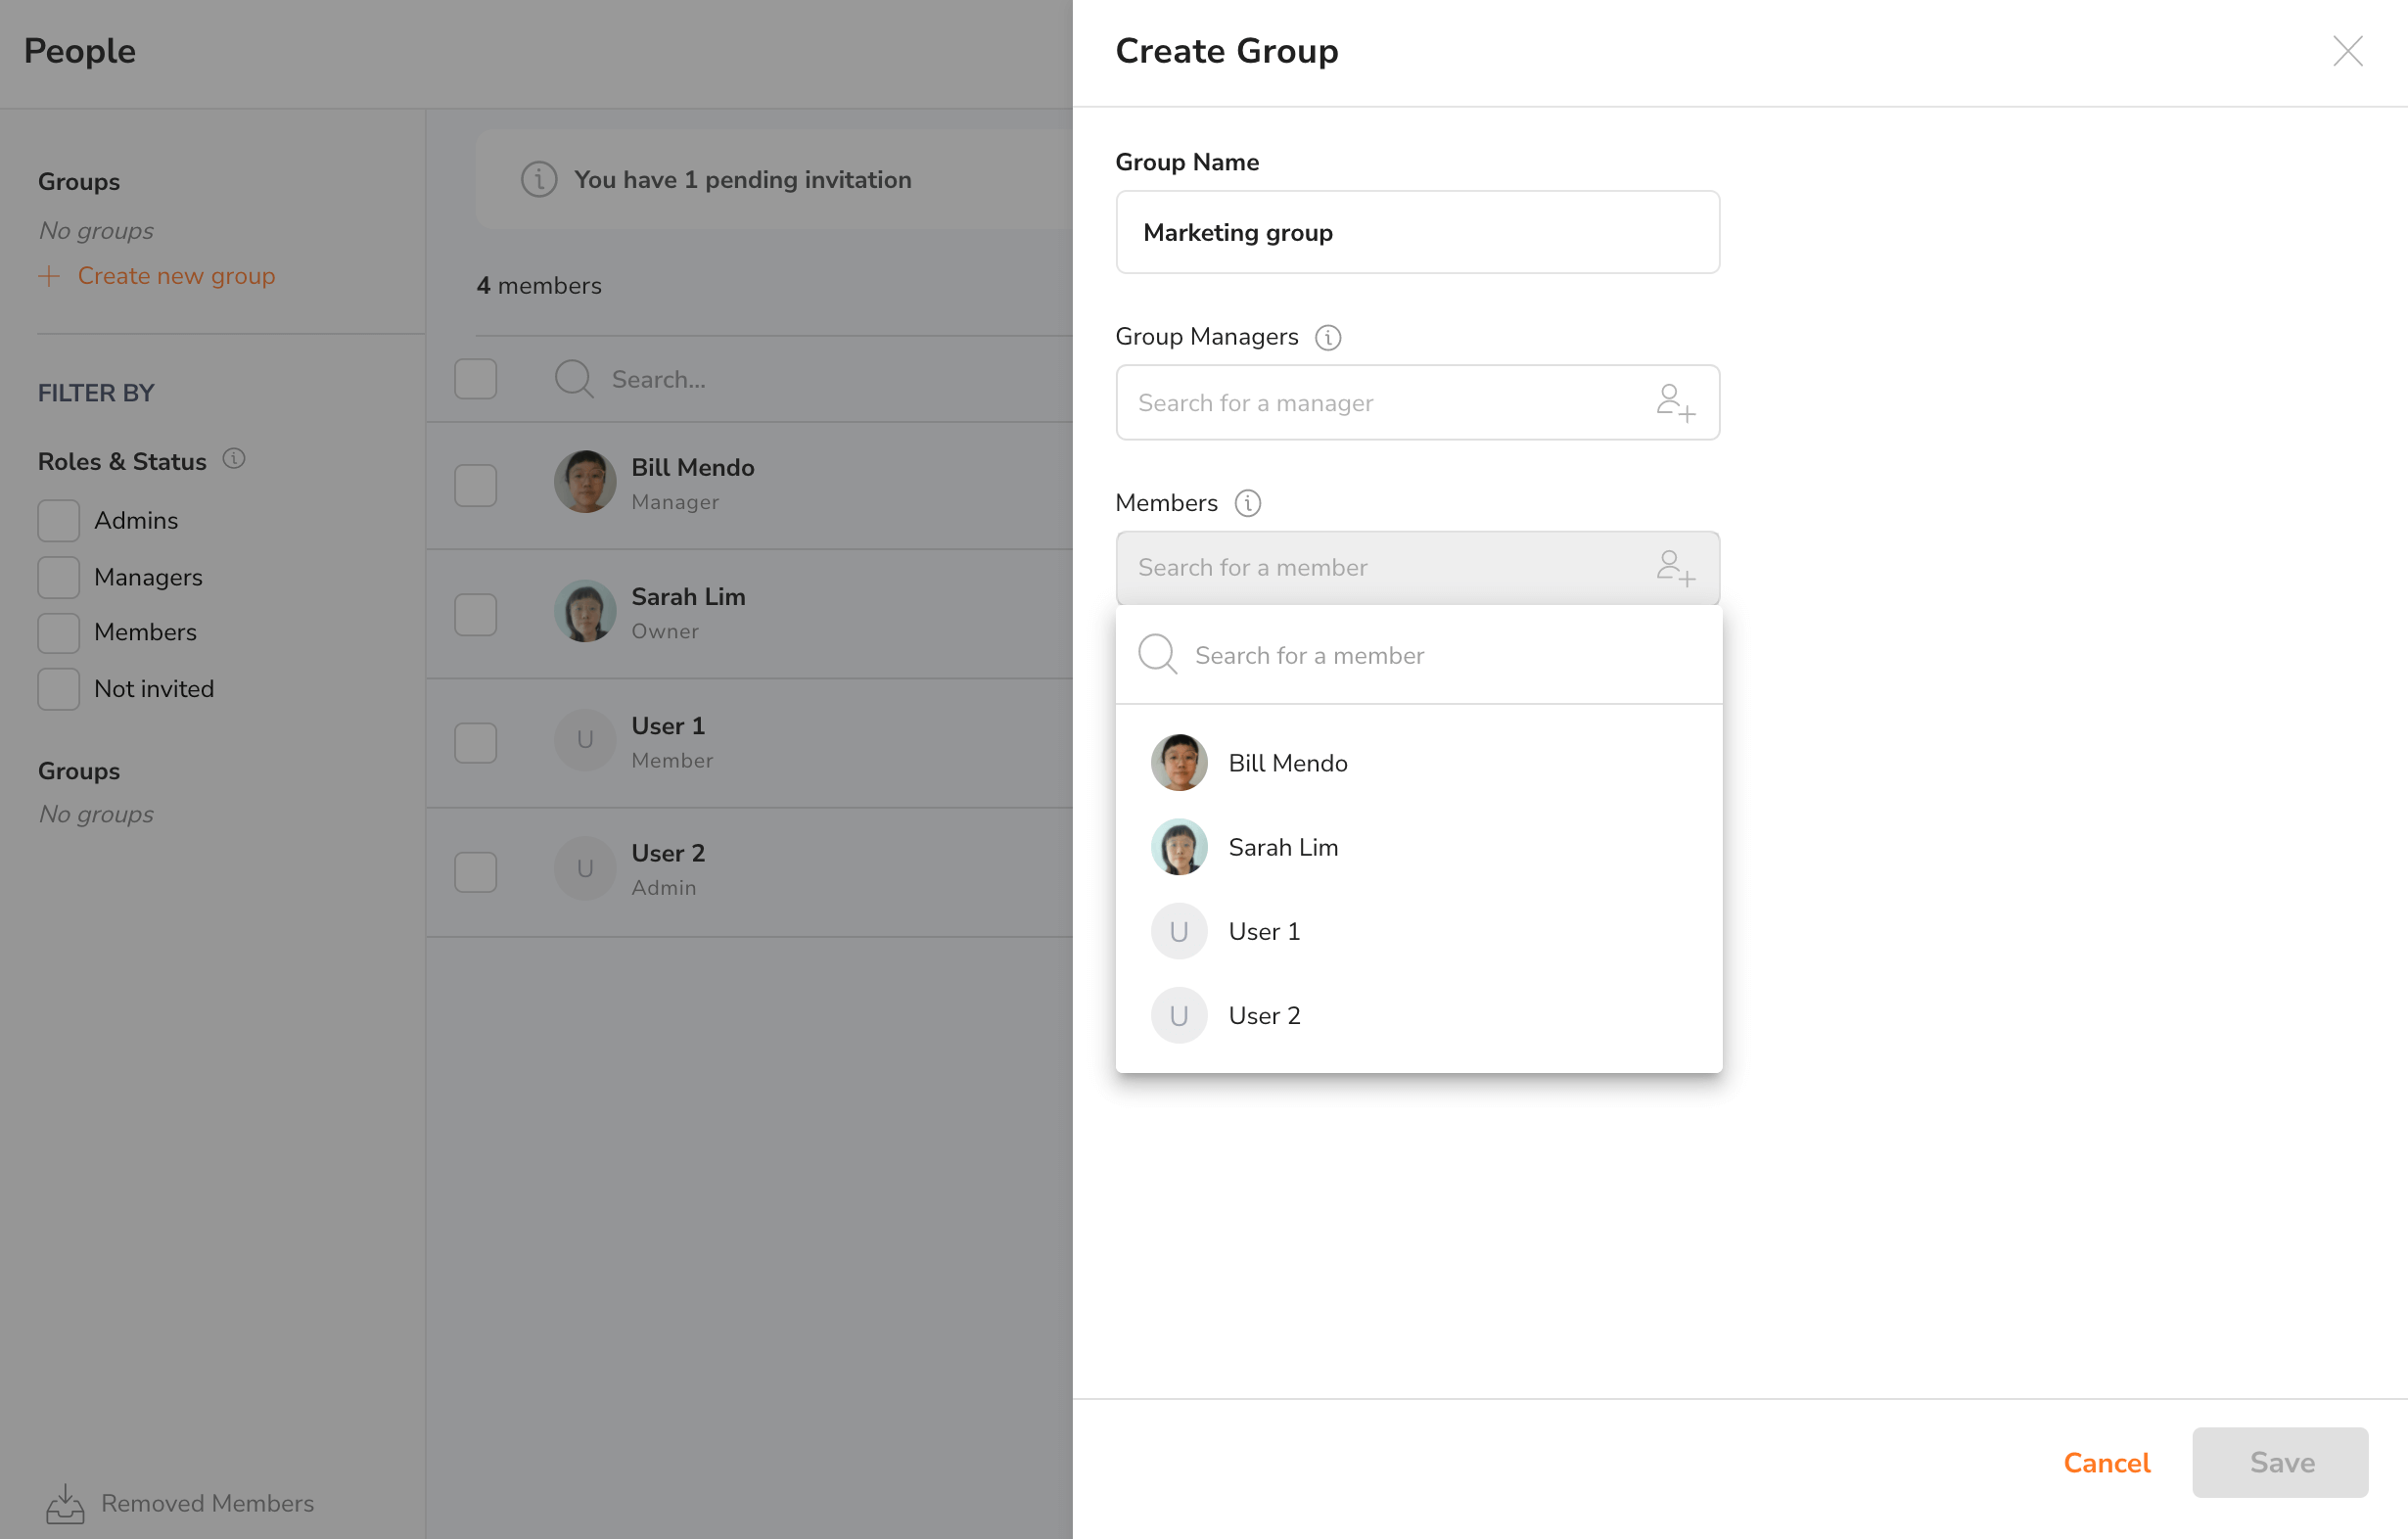Click the Cancel button to dismiss dialog

point(2107,1462)
